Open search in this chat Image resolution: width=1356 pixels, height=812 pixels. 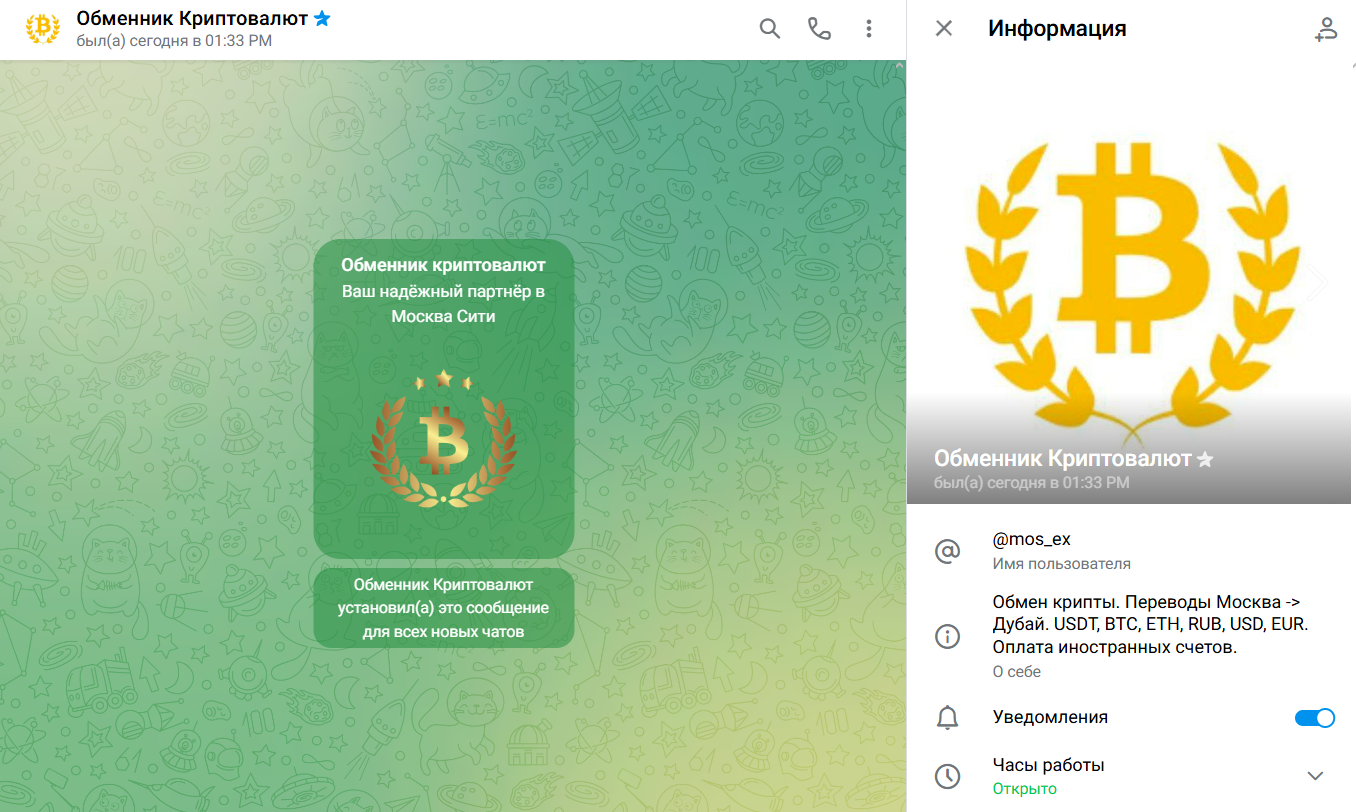point(769,29)
